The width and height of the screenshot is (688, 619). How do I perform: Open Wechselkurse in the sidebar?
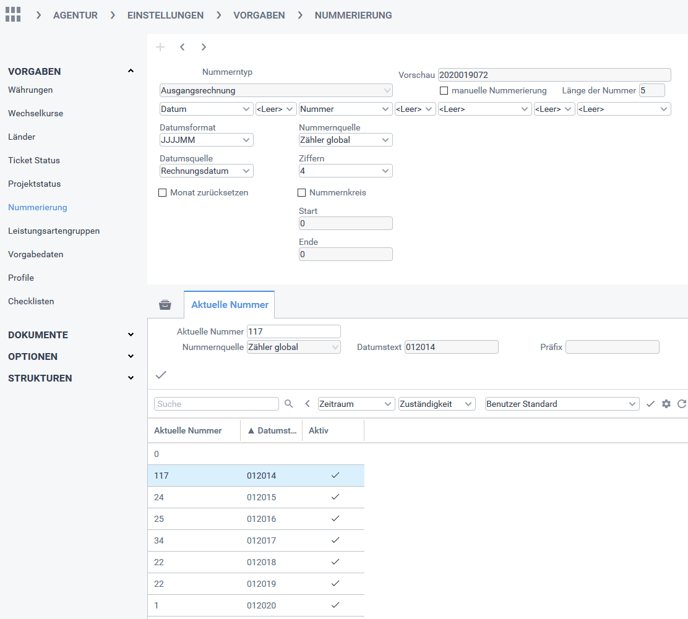click(x=36, y=113)
